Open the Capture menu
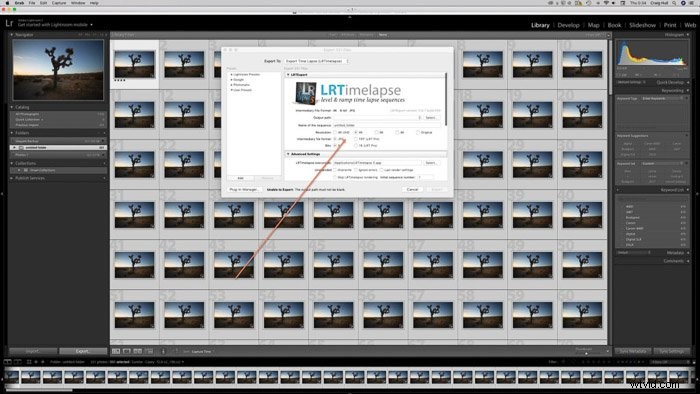The image size is (700, 394). (x=58, y=3)
